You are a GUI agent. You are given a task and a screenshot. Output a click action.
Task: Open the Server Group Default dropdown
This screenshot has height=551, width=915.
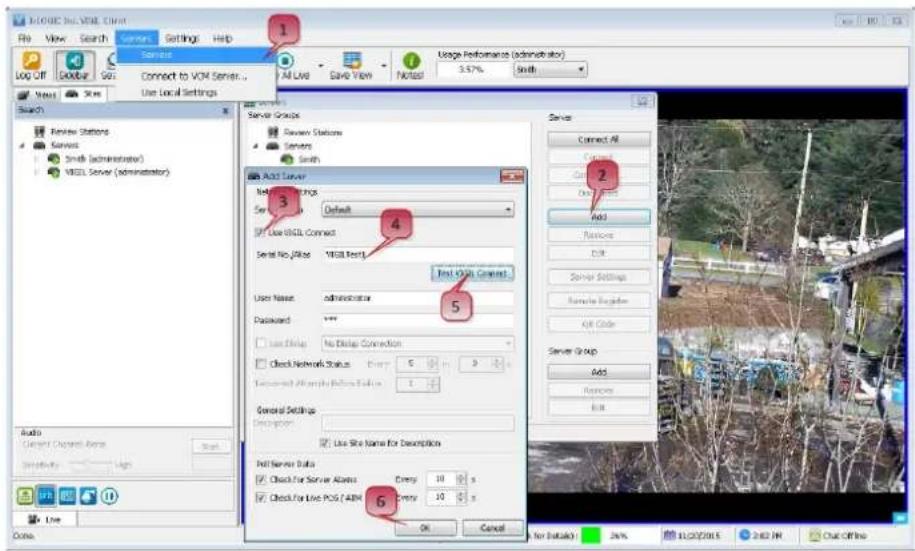(x=418, y=210)
